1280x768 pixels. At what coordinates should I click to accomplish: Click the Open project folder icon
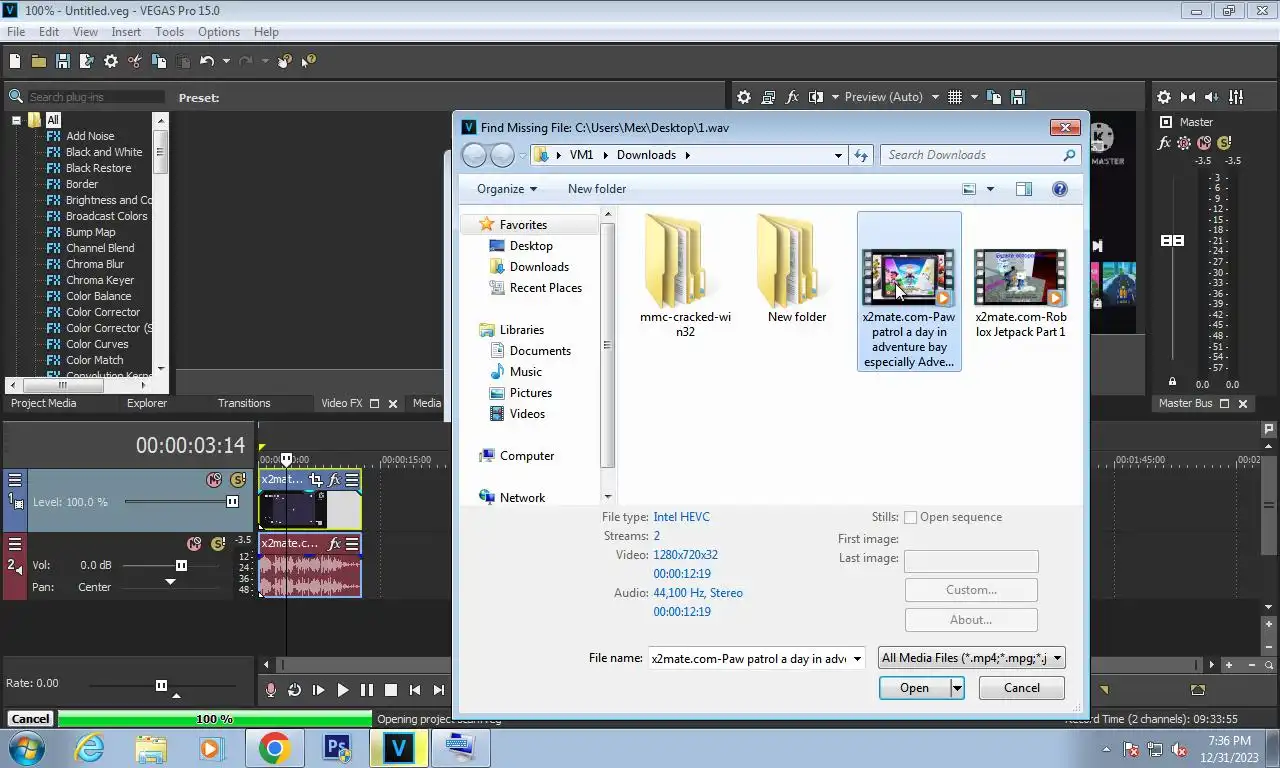pyautogui.click(x=39, y=61)
